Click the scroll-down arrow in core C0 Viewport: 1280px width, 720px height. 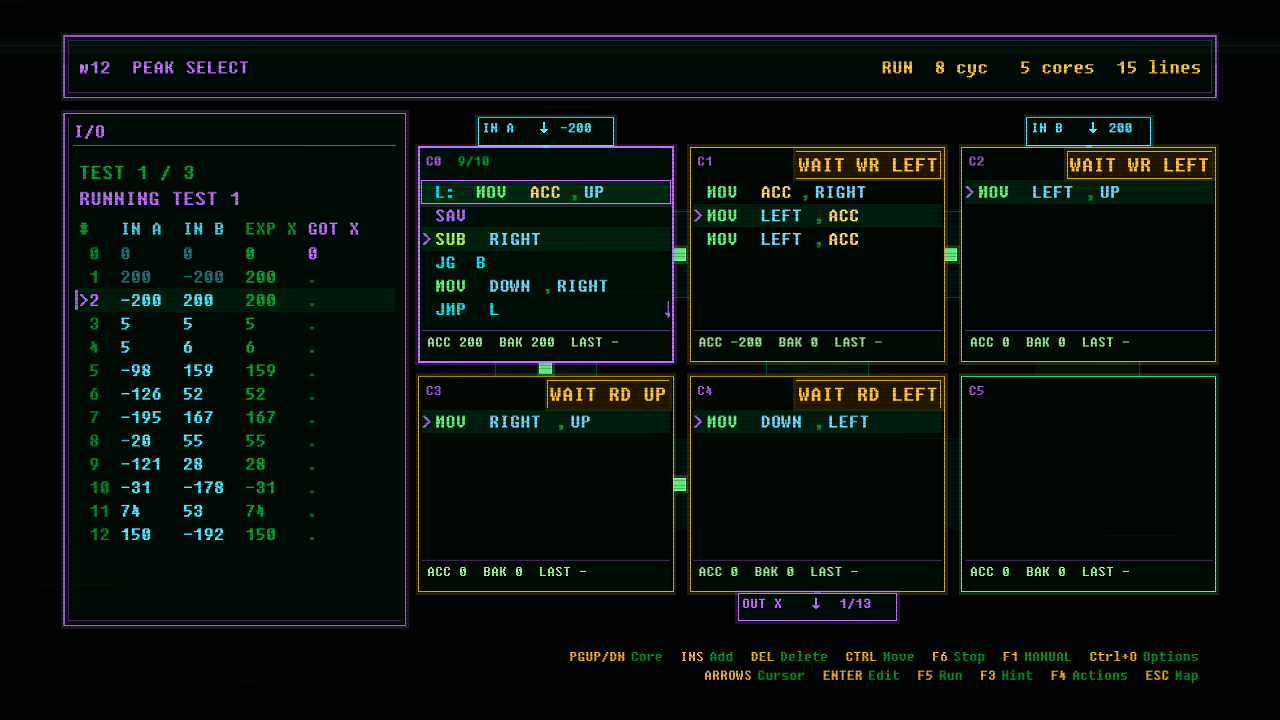tap(667, 311)
